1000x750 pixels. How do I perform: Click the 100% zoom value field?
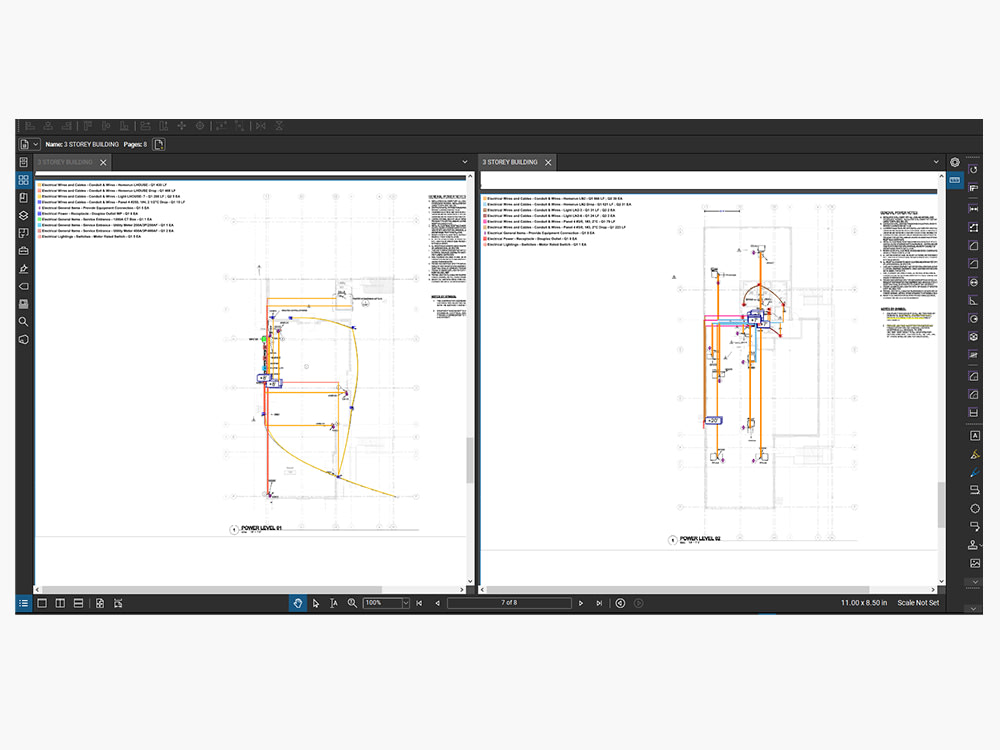pyautogui.click(x=382, y=603)
